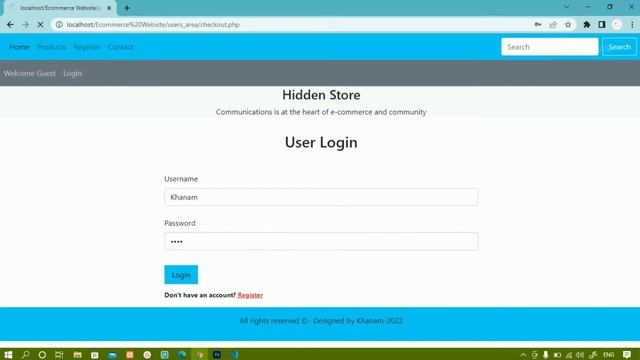Open Microsoft Edge from the taskbar
The image size is (640, 360).
click(x=182, y=355)
